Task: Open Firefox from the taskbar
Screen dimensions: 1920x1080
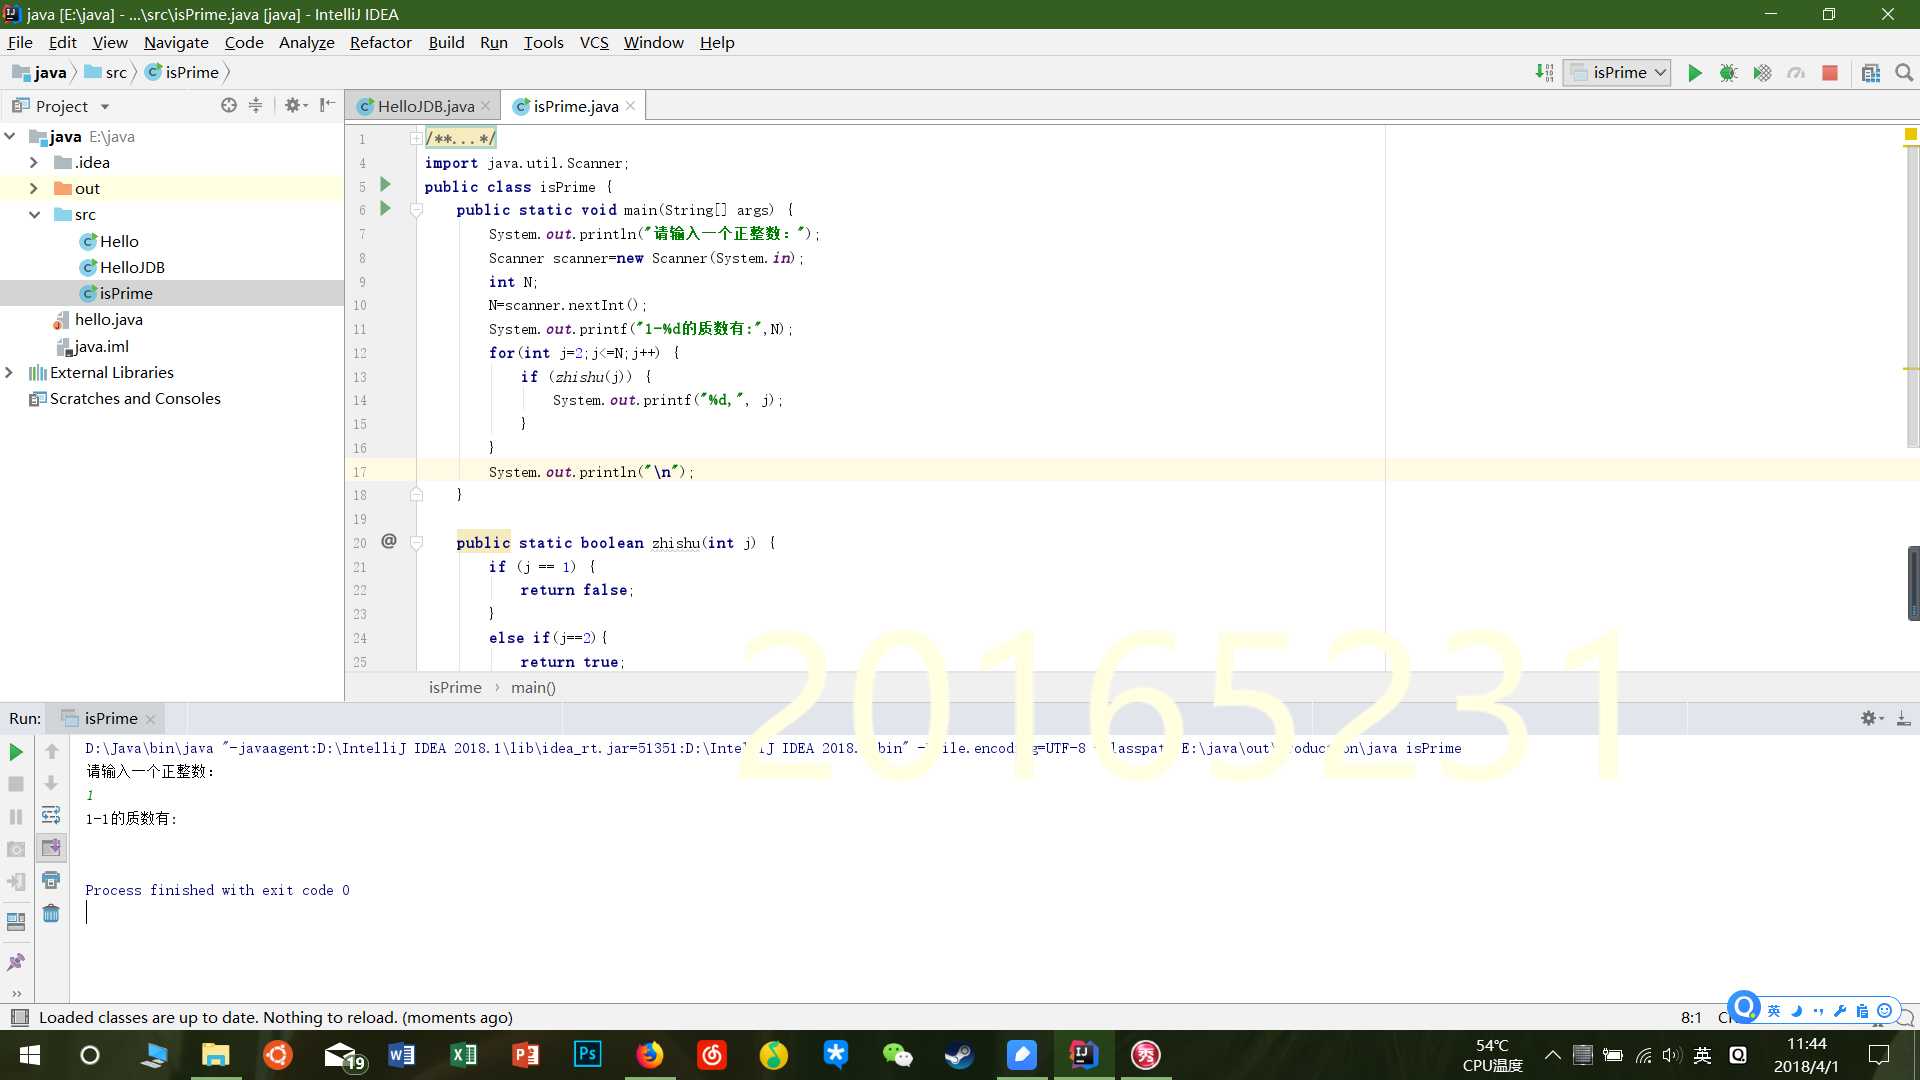Action: [x=649, y=1055]
